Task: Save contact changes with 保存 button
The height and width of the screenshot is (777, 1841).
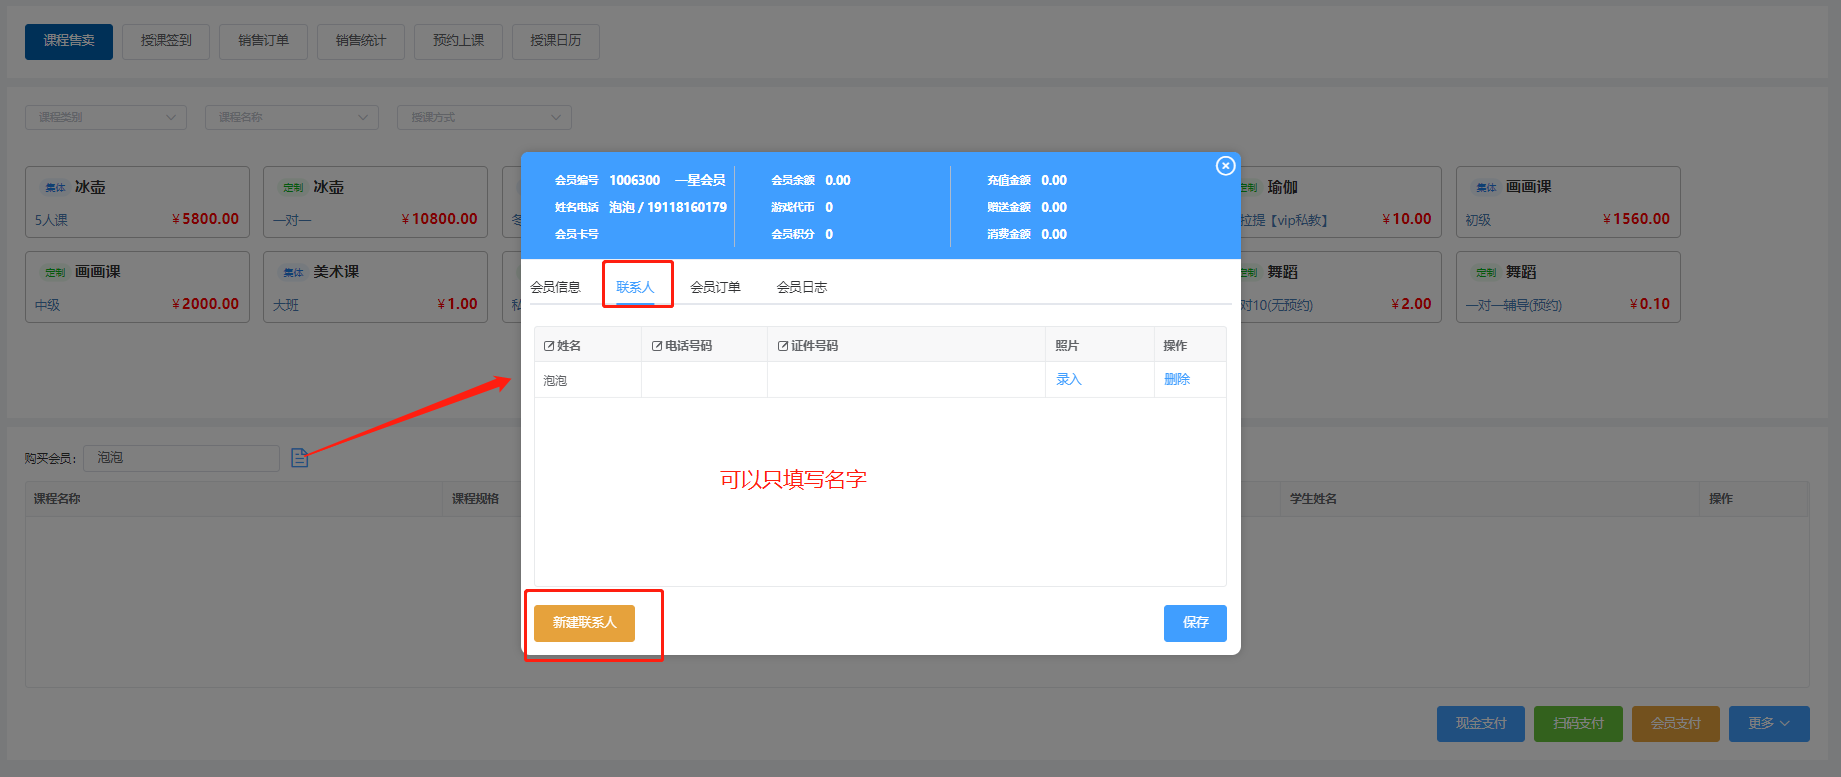Action: point(1195,623)
